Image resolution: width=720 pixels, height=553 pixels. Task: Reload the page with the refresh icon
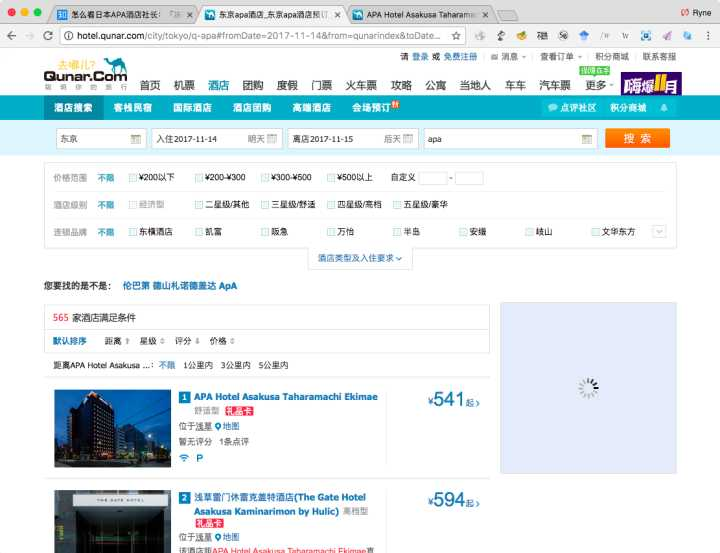[x=50, y=36]
